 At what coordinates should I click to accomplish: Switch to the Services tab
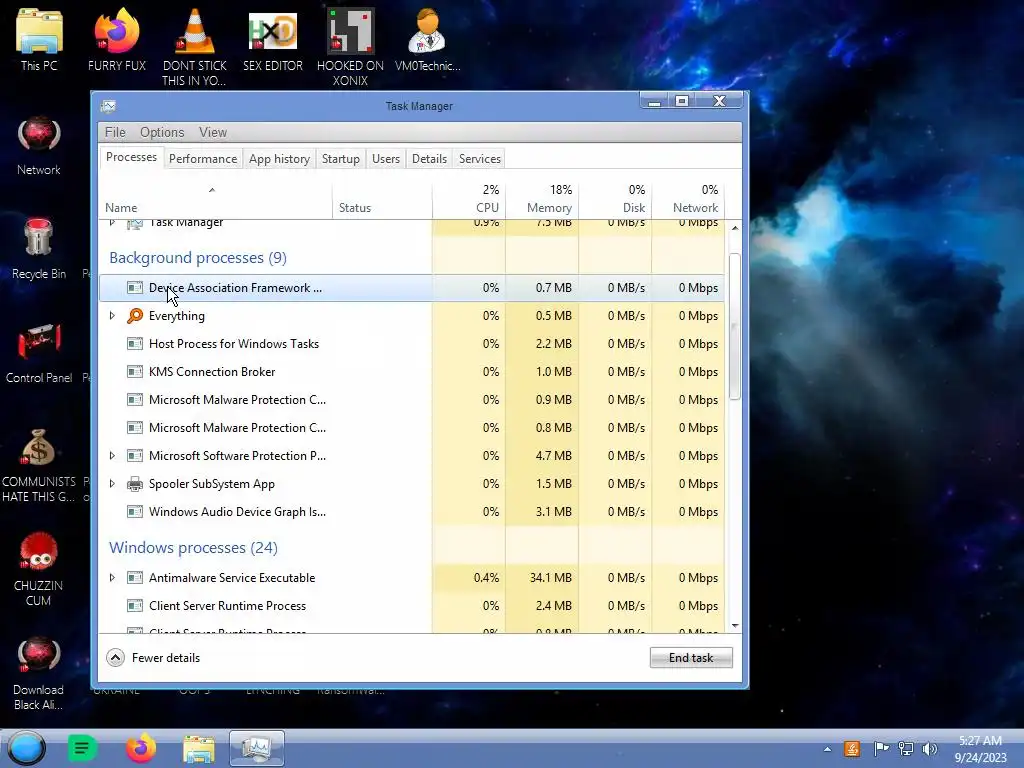(480, 159)
